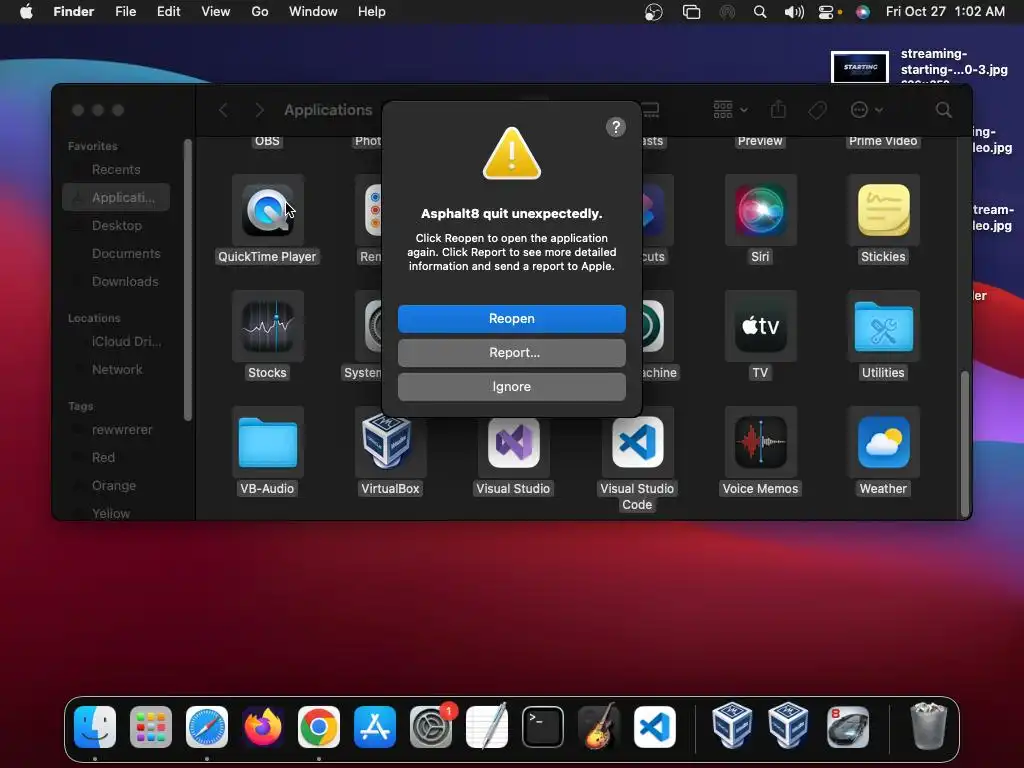
Task: Open System Preferences from the Dock
Action: point(431,726)
